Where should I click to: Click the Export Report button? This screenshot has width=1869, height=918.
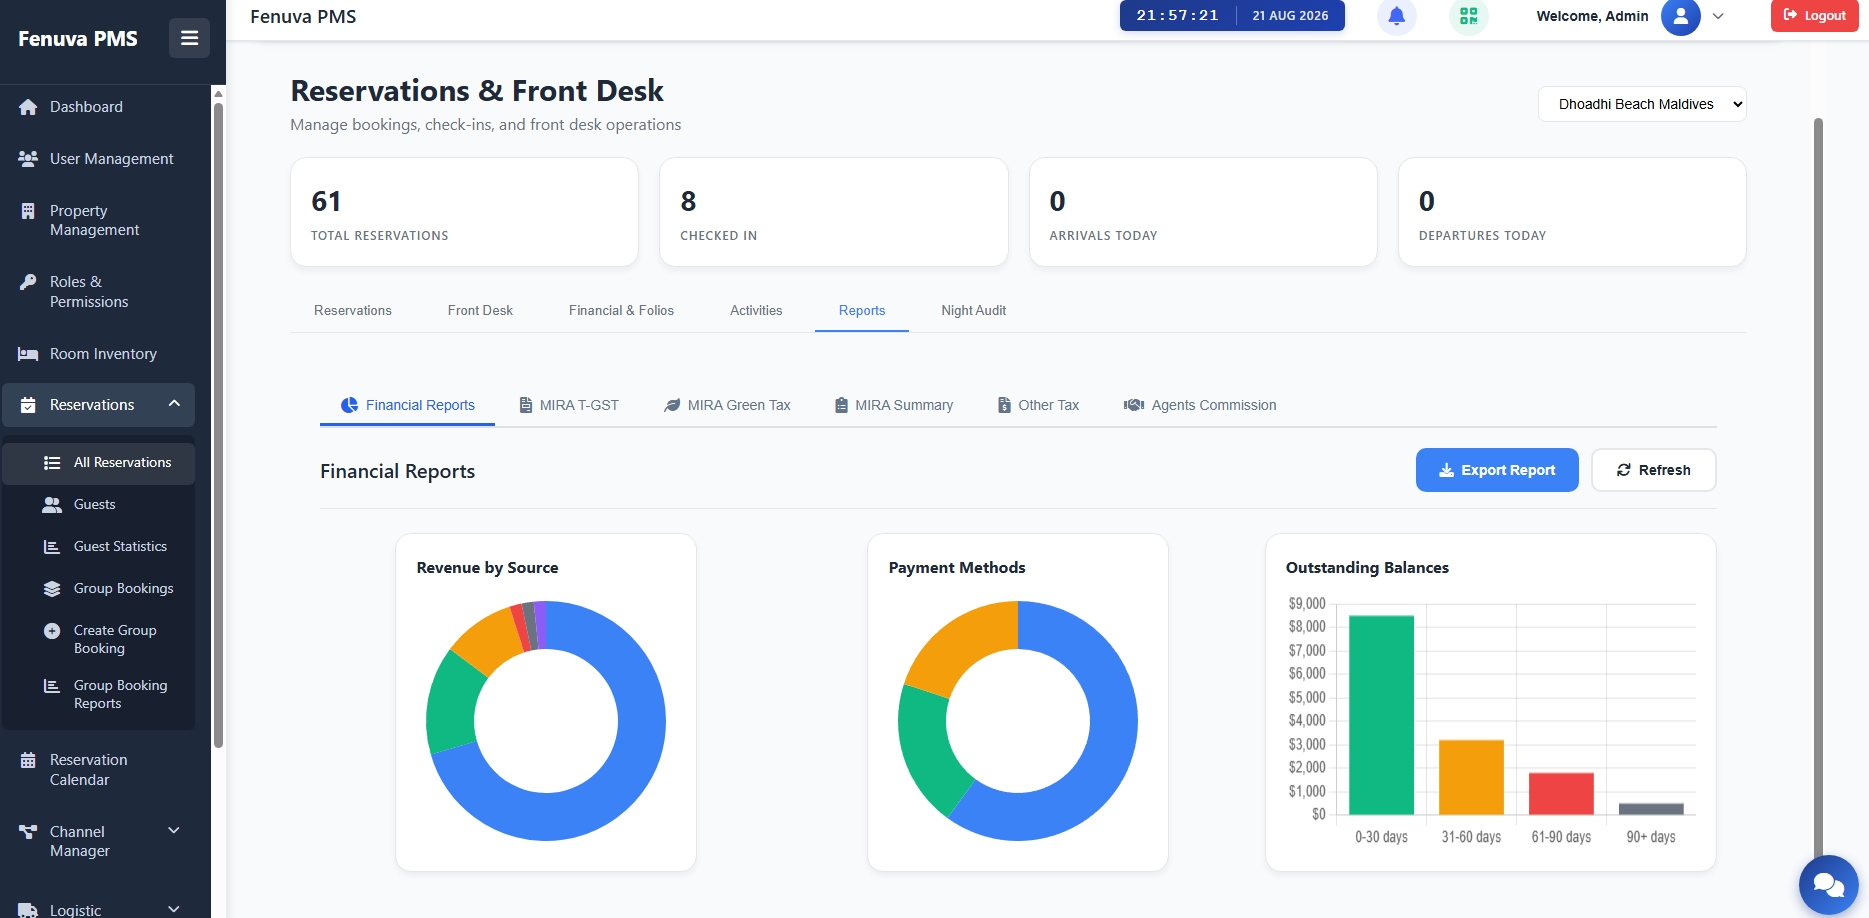1497,470
